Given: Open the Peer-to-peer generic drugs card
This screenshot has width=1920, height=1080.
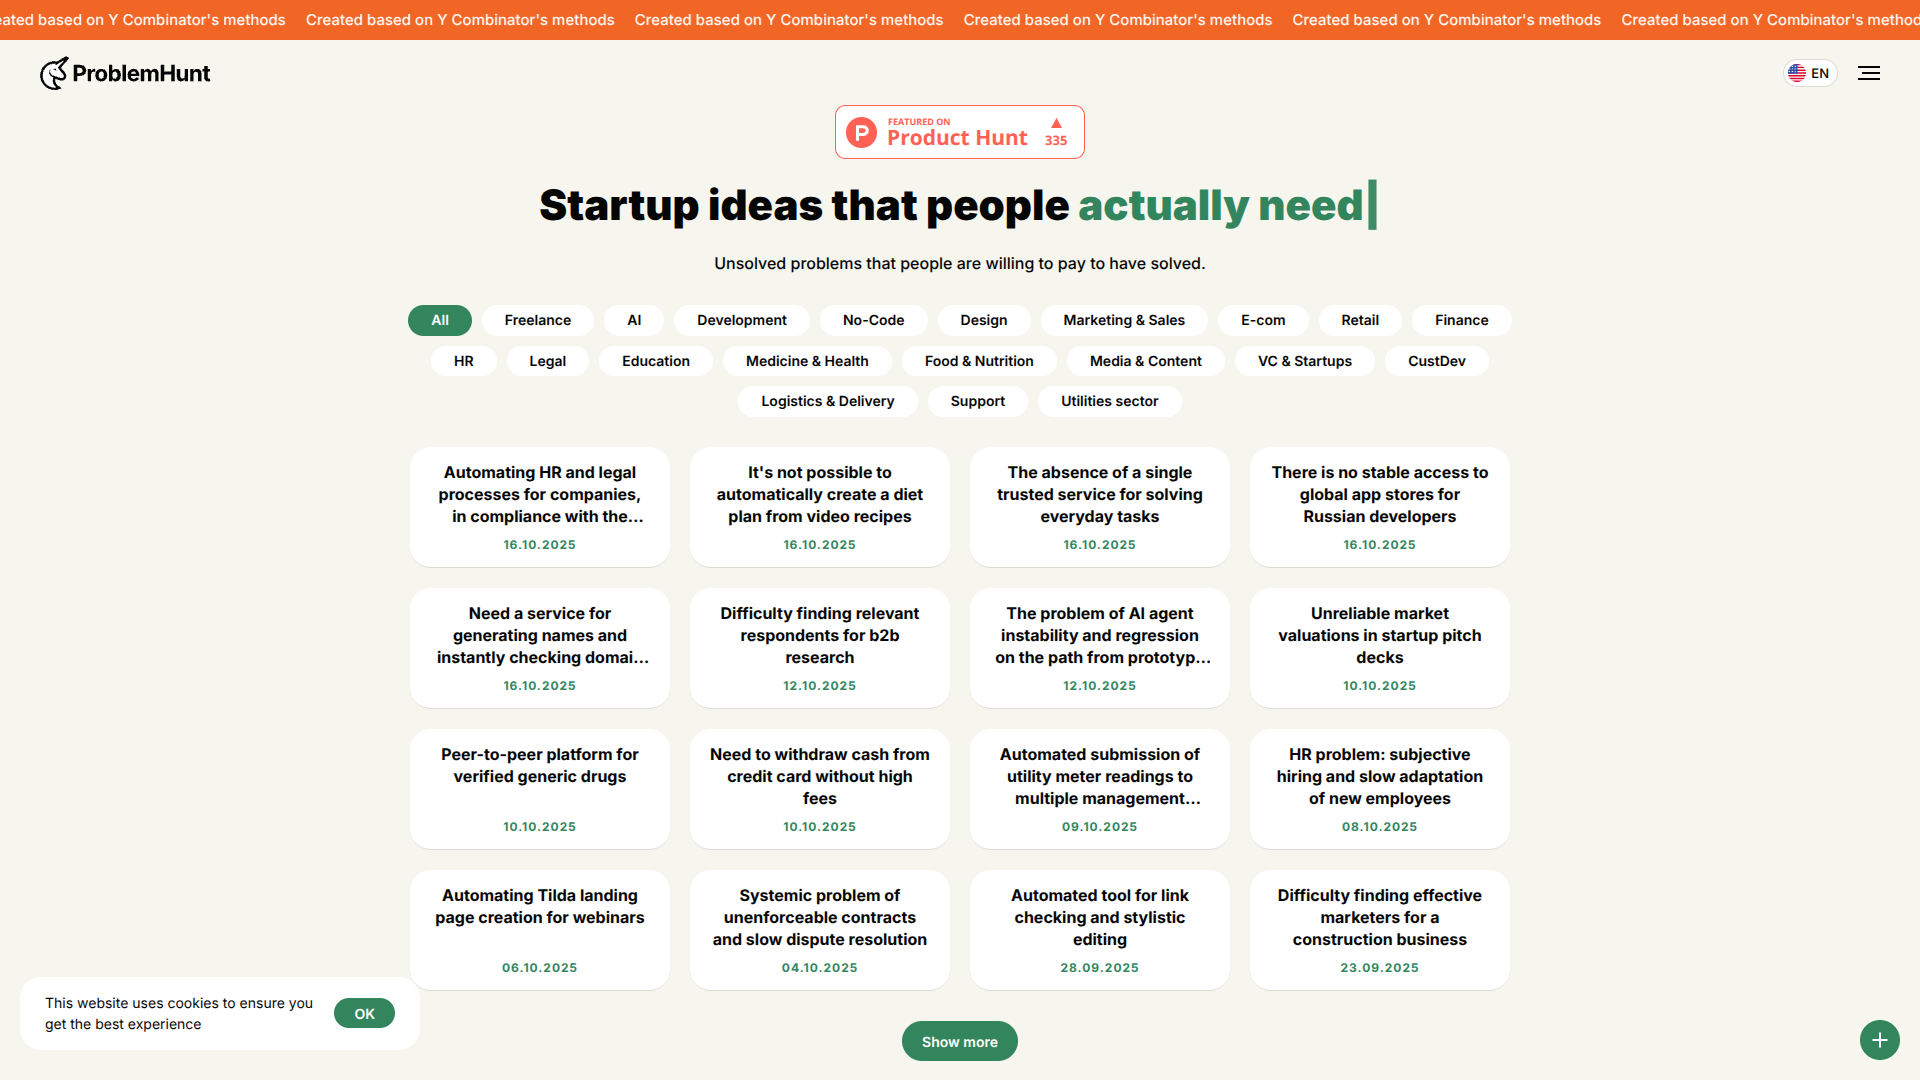Looking at the screenshot, I should pos(540,788).
